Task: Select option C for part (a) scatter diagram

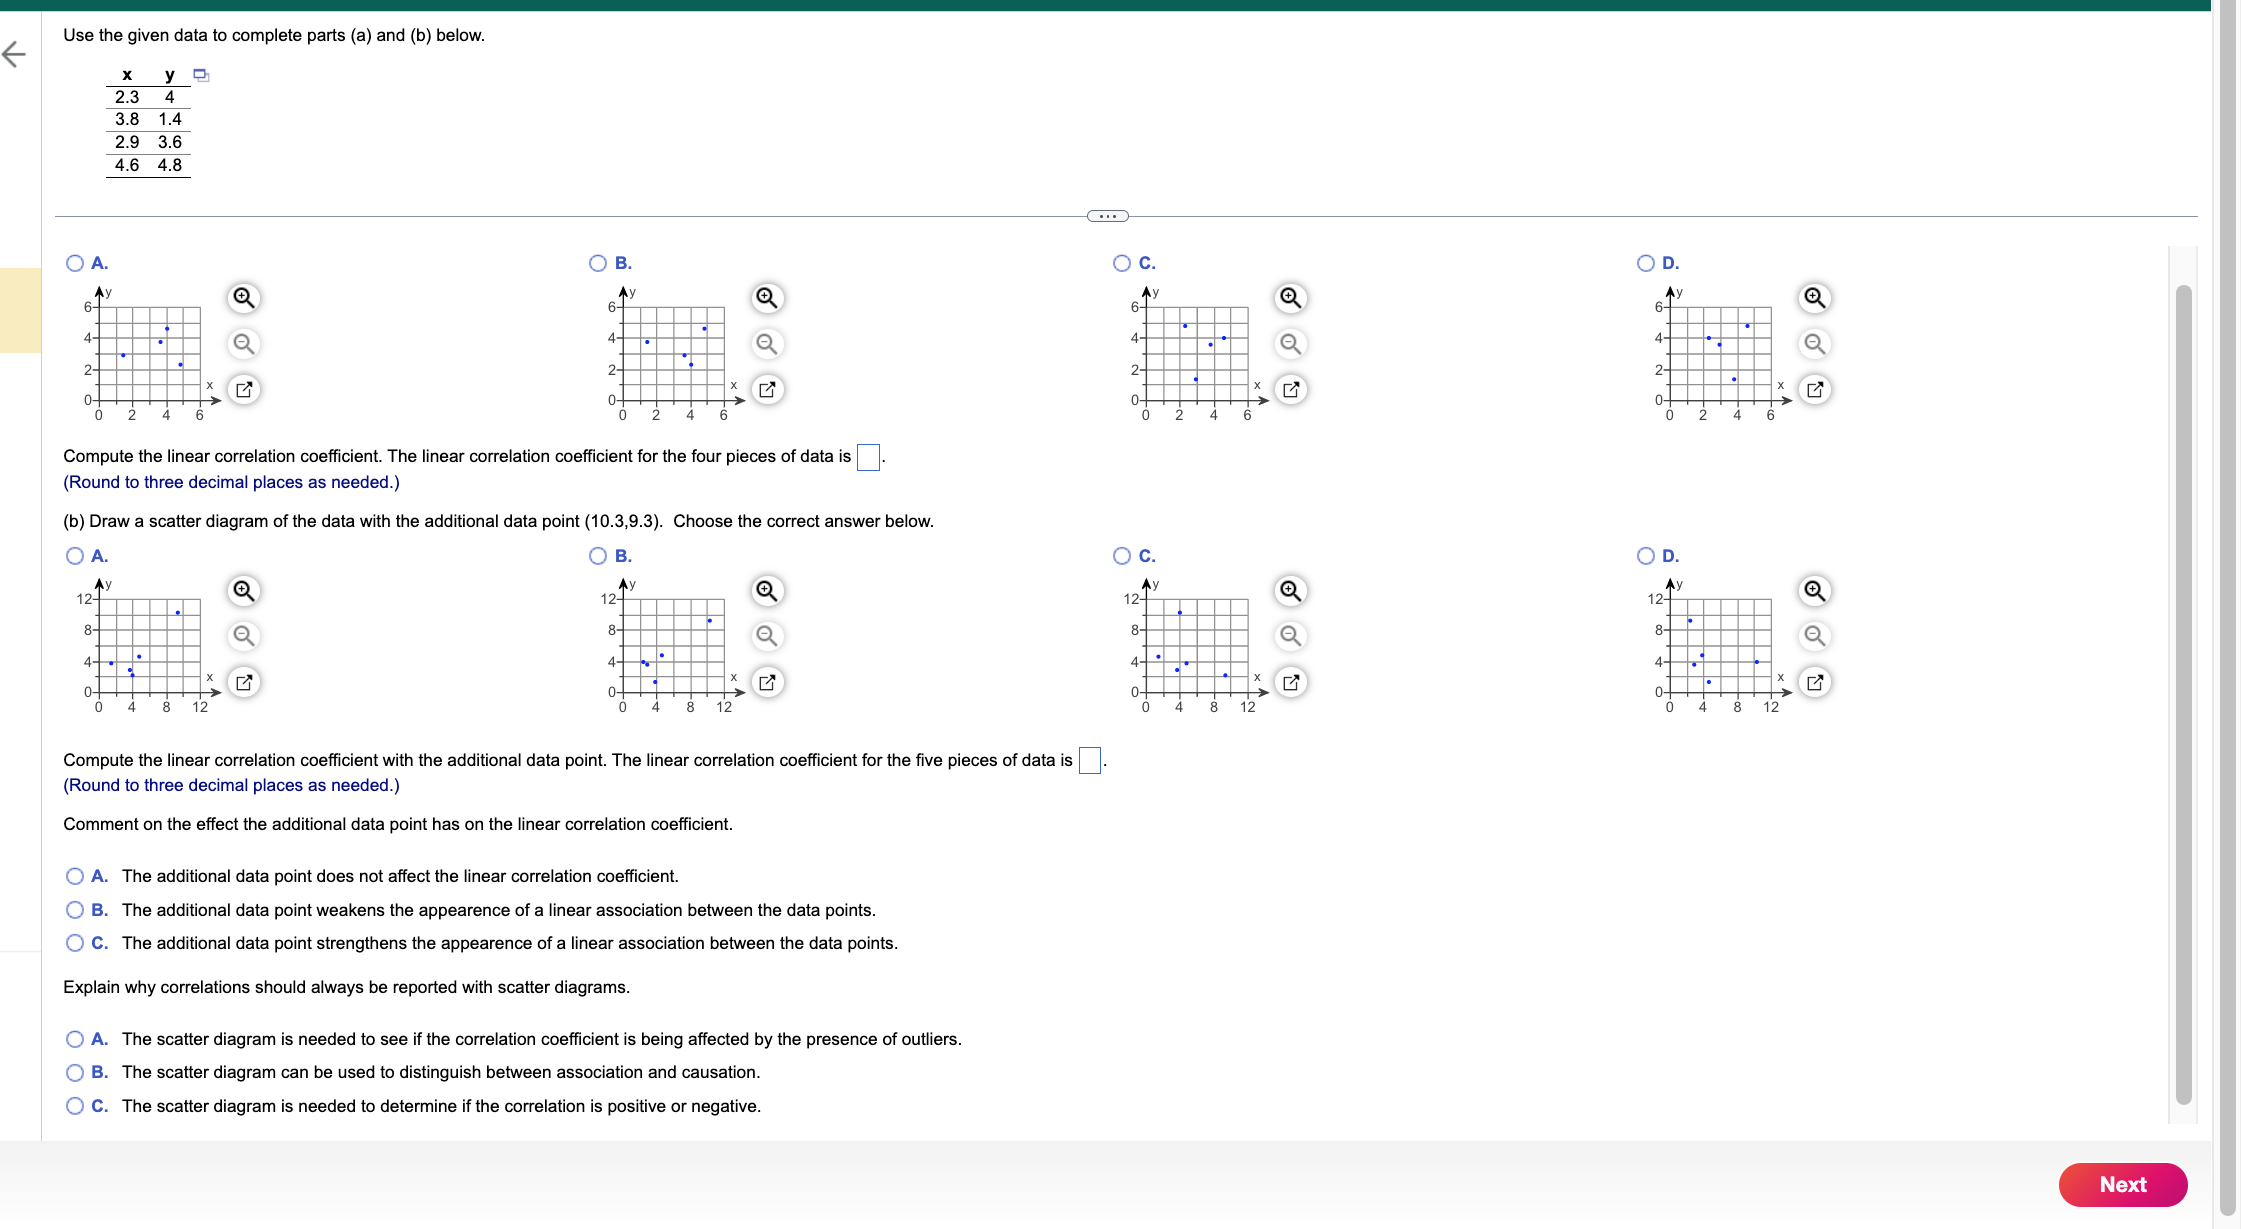Action: pyautogui.click(x=1122, y=263)
